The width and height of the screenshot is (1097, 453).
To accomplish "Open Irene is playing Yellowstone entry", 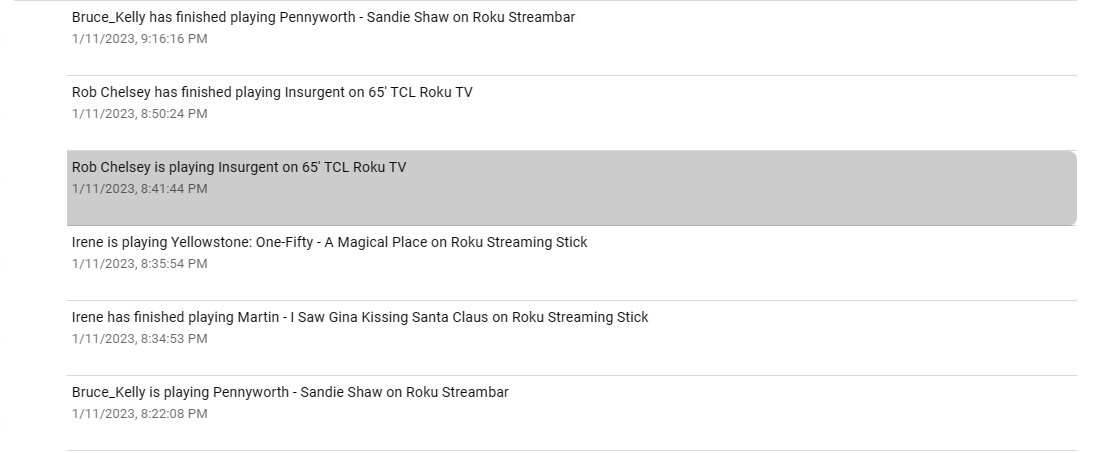I will coord(329,242).
